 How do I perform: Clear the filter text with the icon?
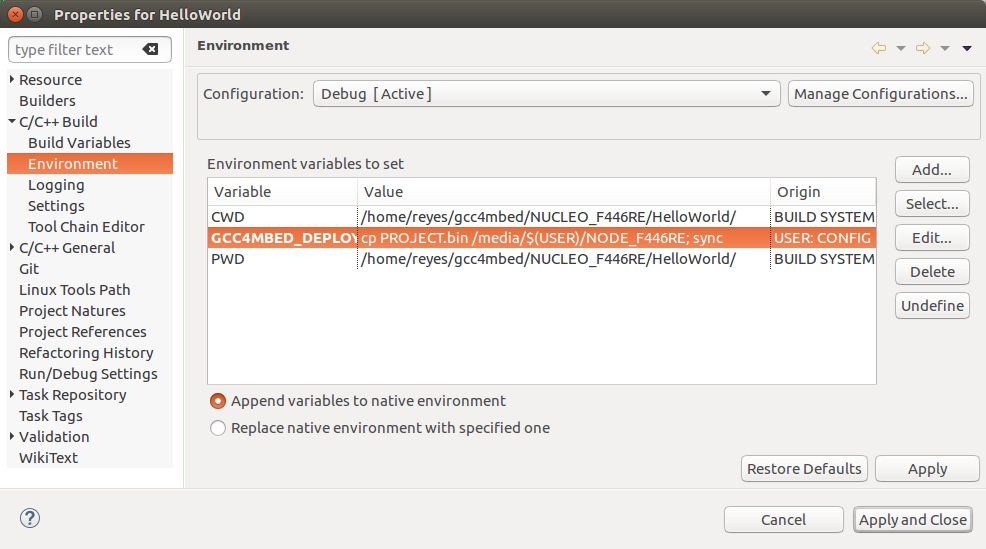[150, 49]
